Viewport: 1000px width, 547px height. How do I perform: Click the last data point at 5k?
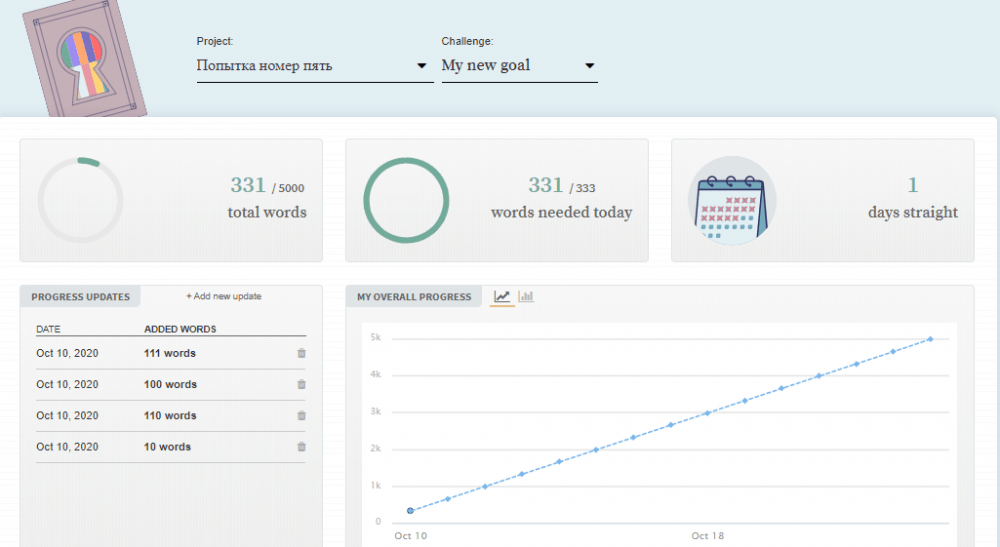pos(930,339)
